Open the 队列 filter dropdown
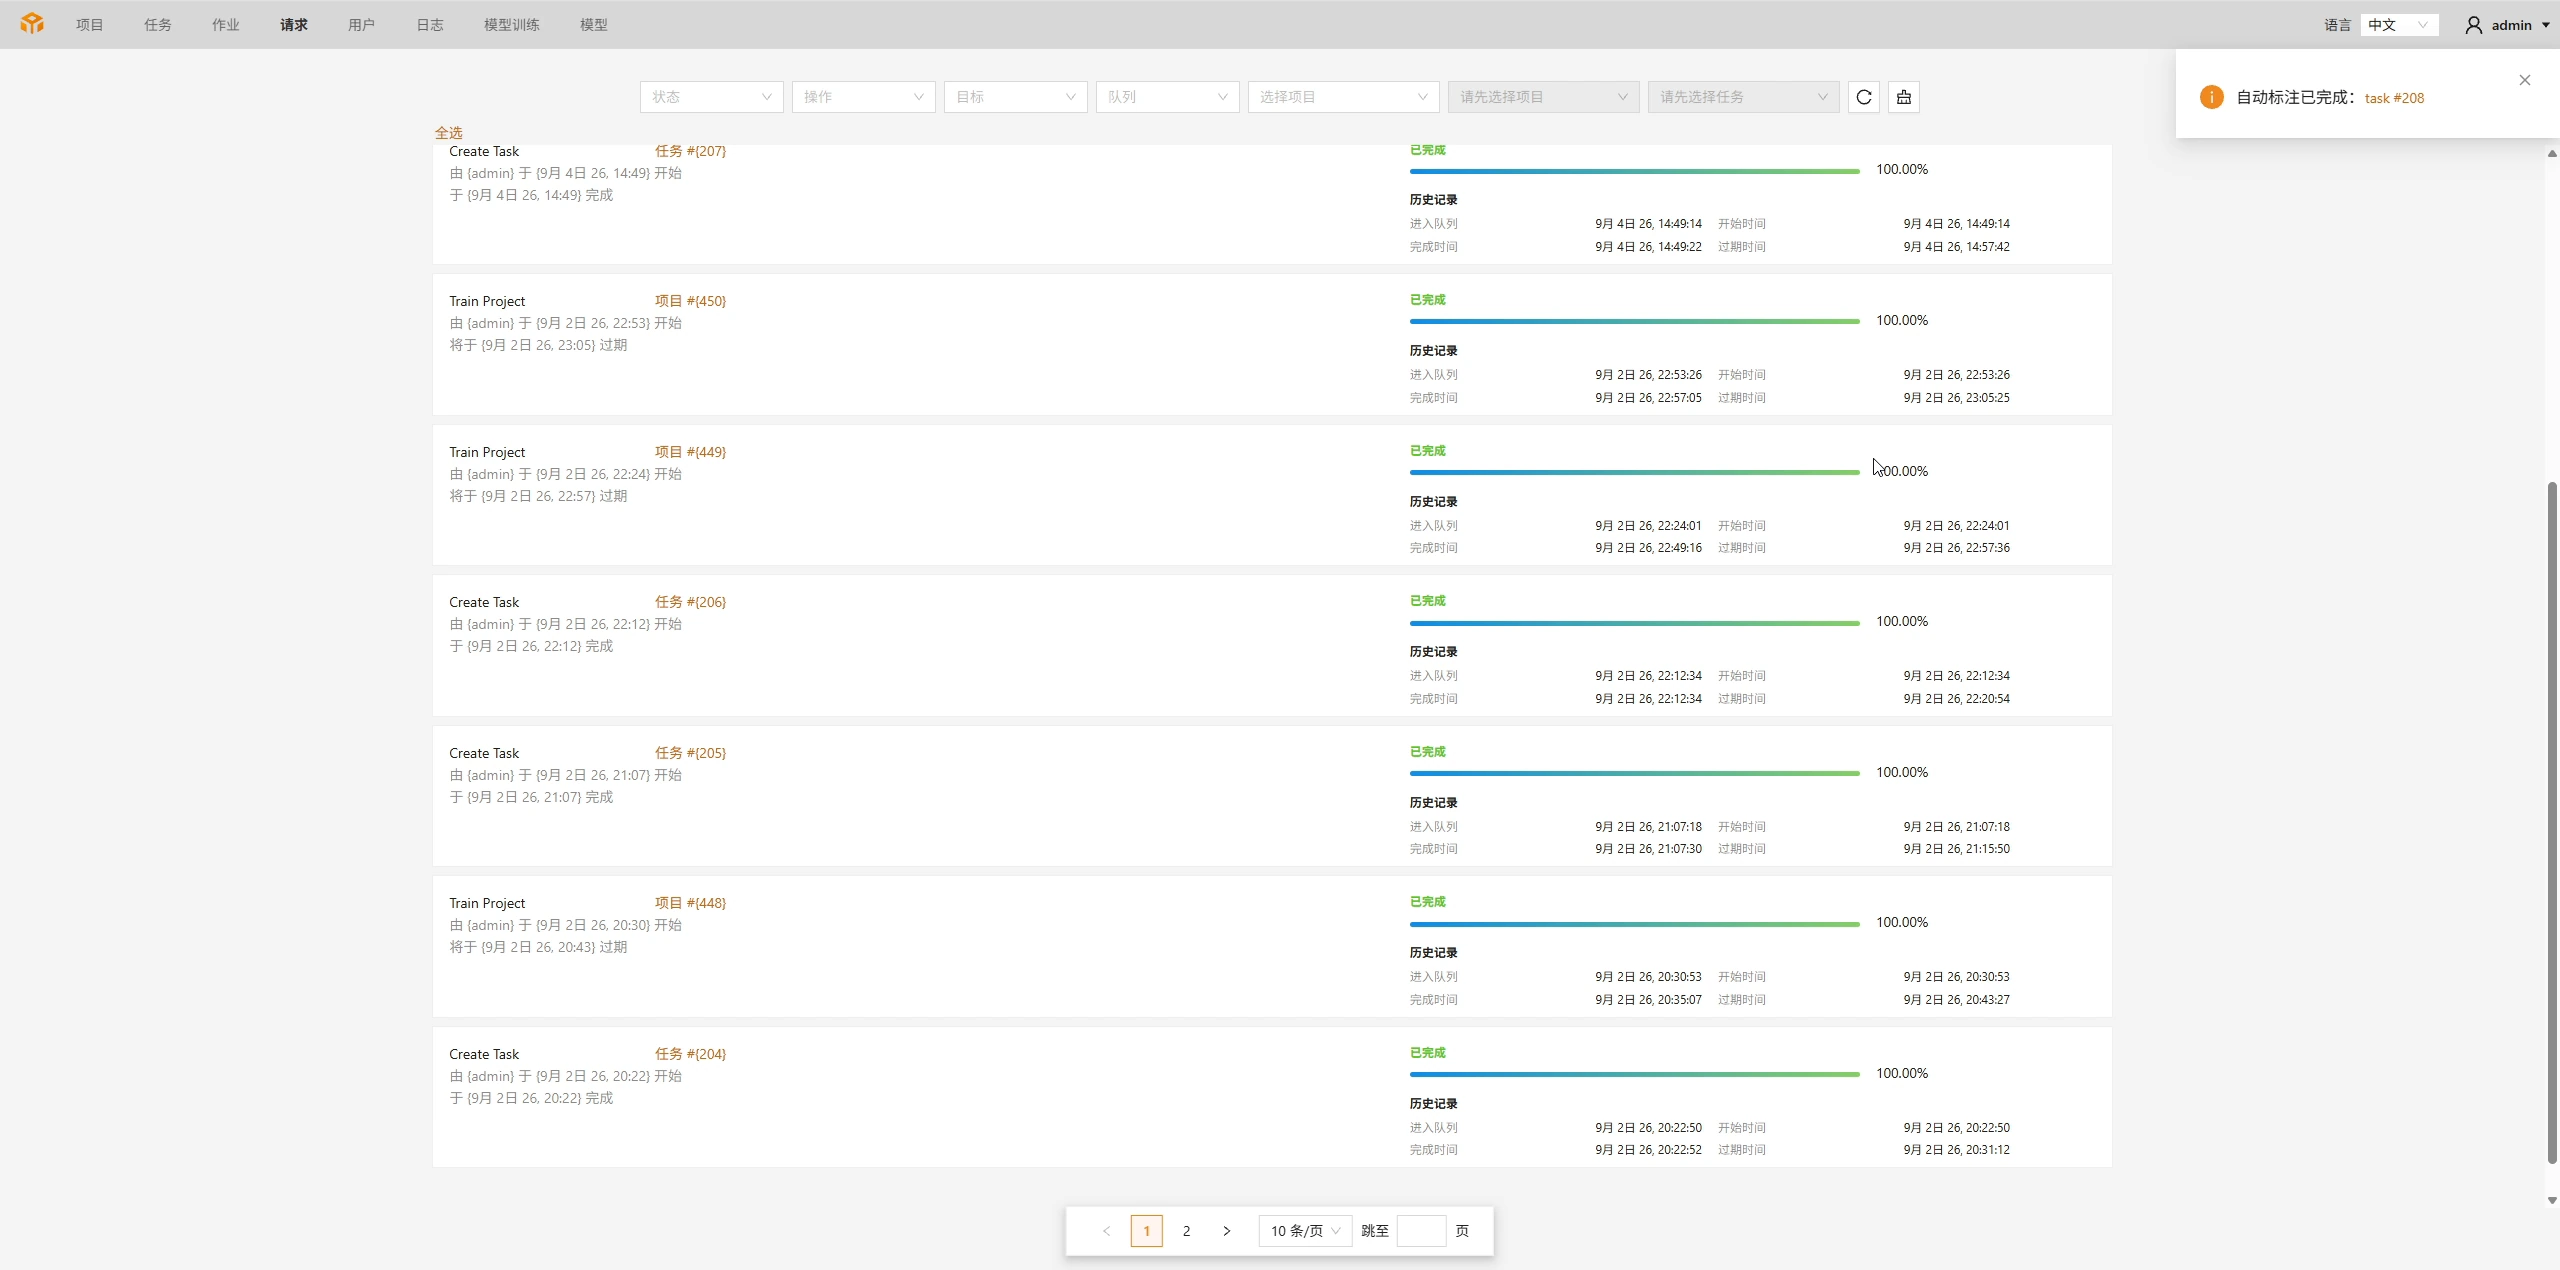This screenshot has height=1270, width=2560. click(x=1168, y=97)
